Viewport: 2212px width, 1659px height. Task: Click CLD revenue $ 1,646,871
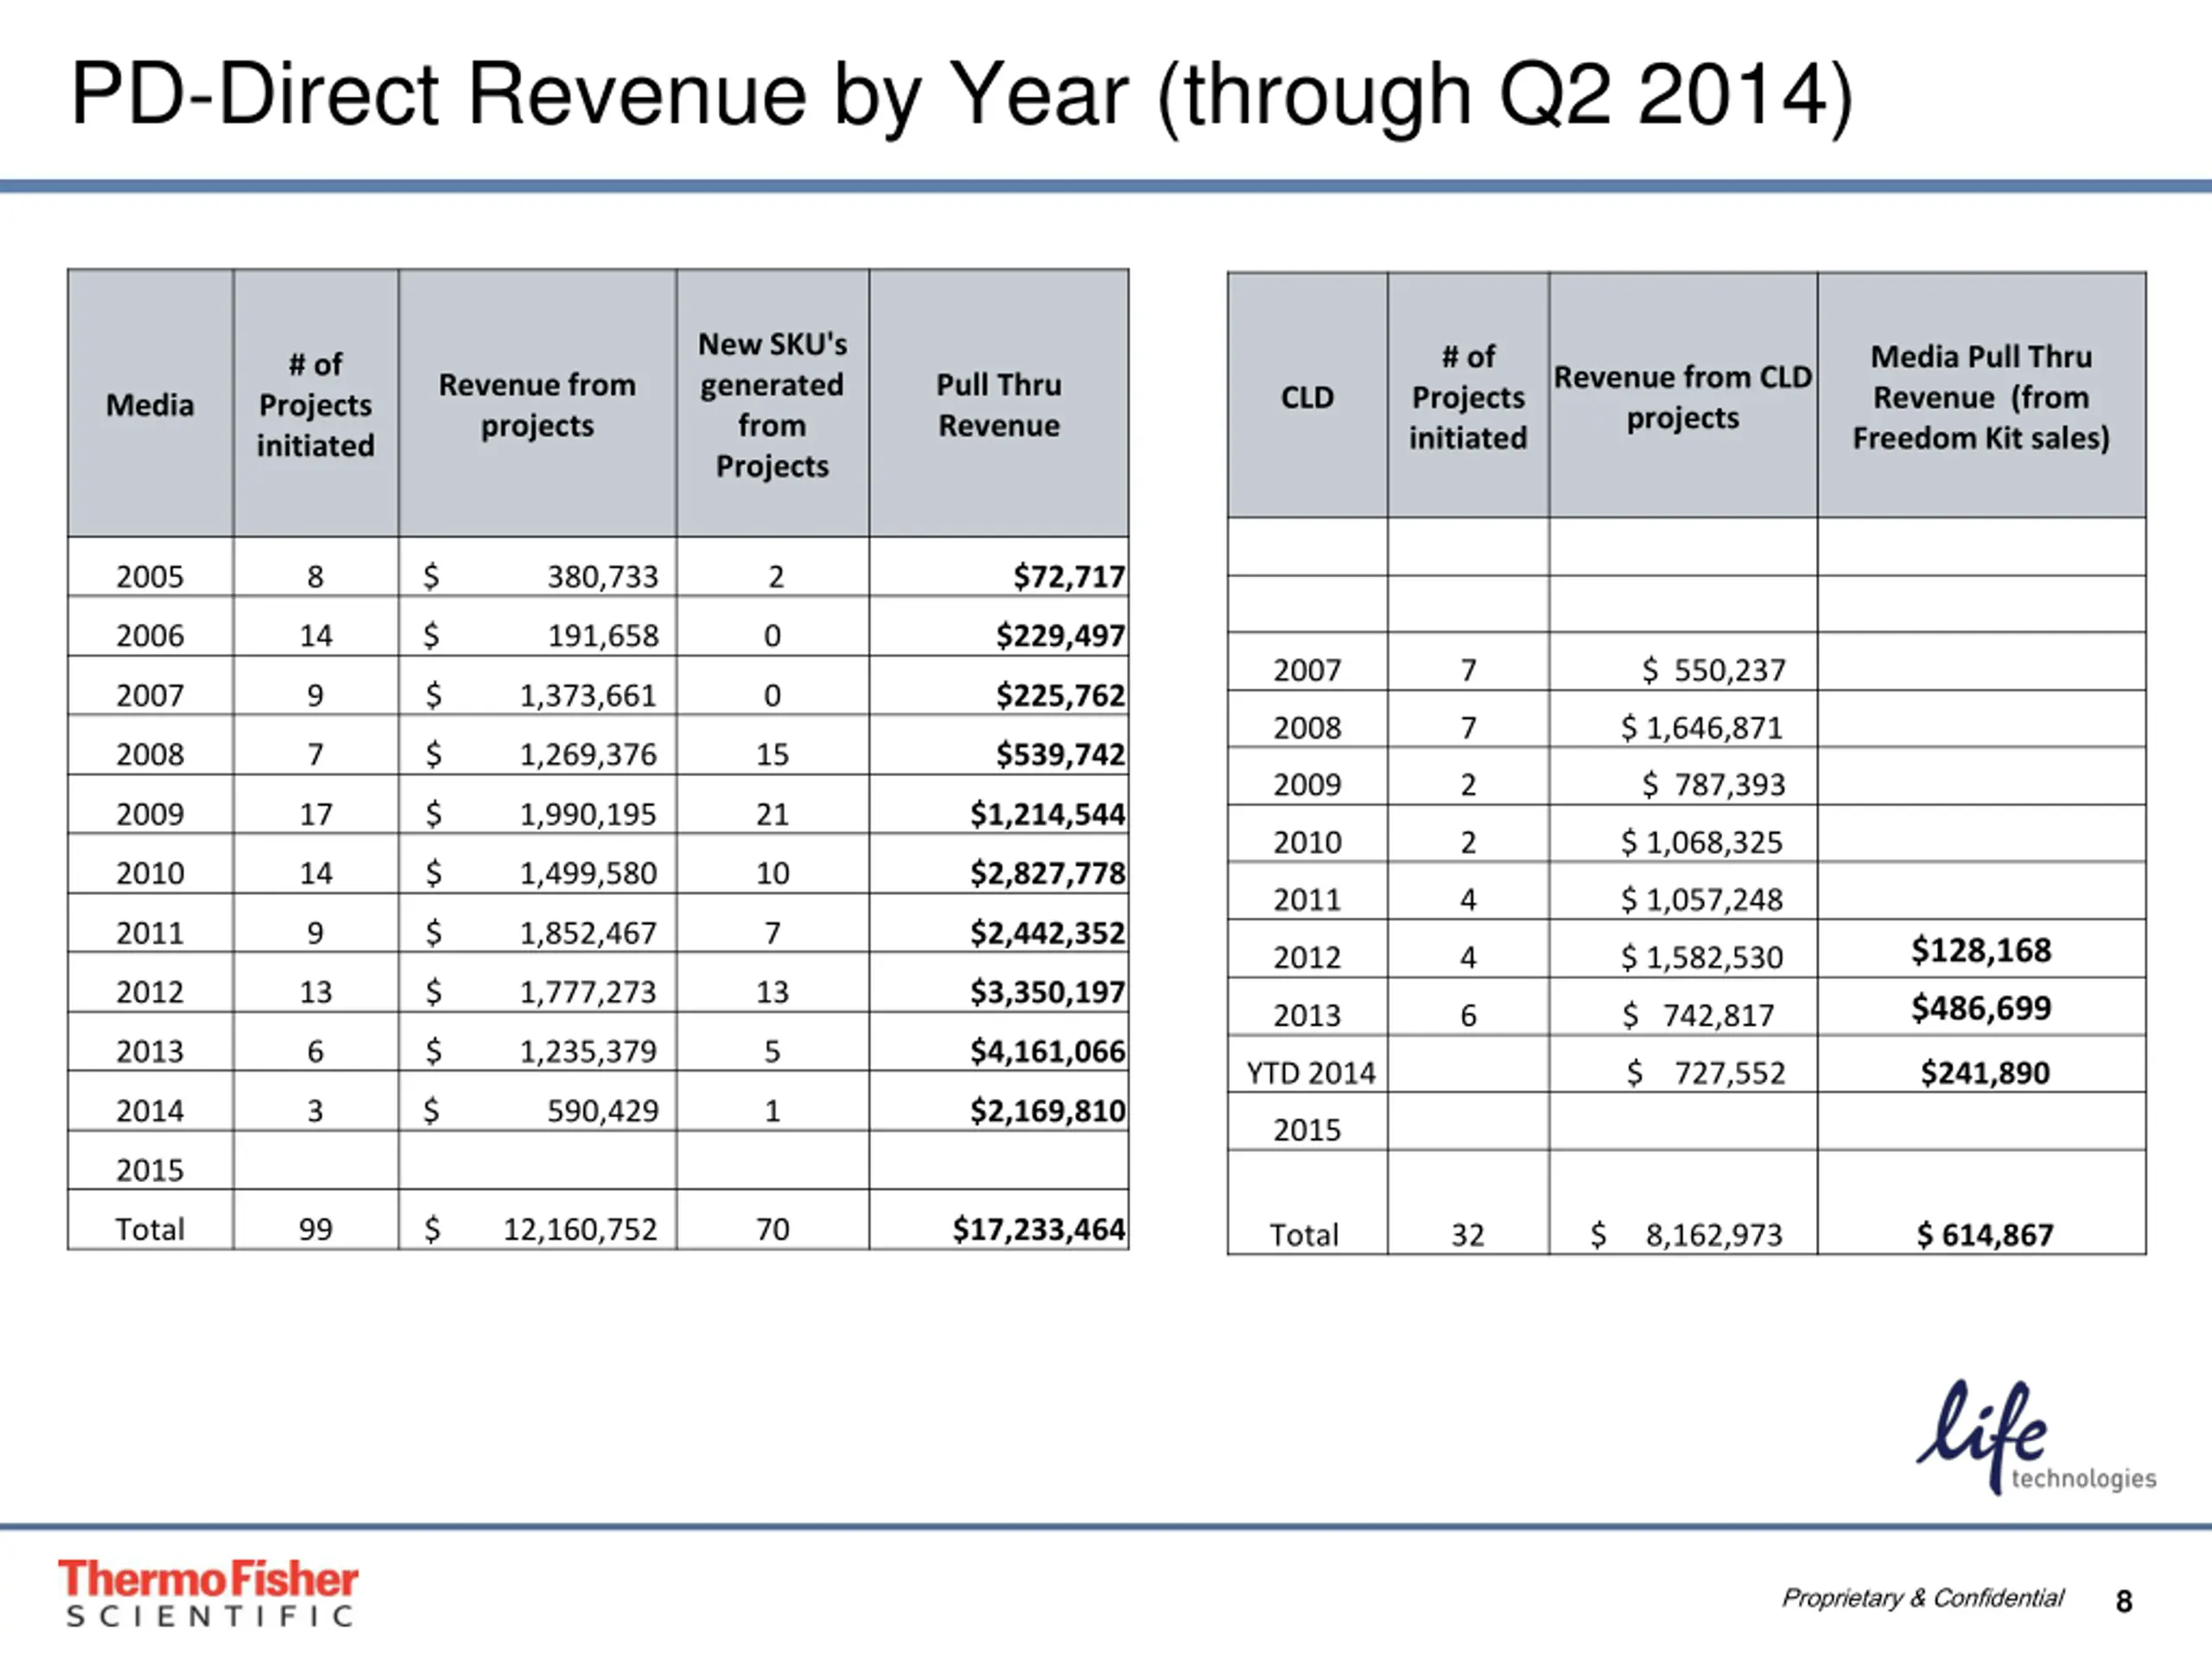pos(1702,728)
